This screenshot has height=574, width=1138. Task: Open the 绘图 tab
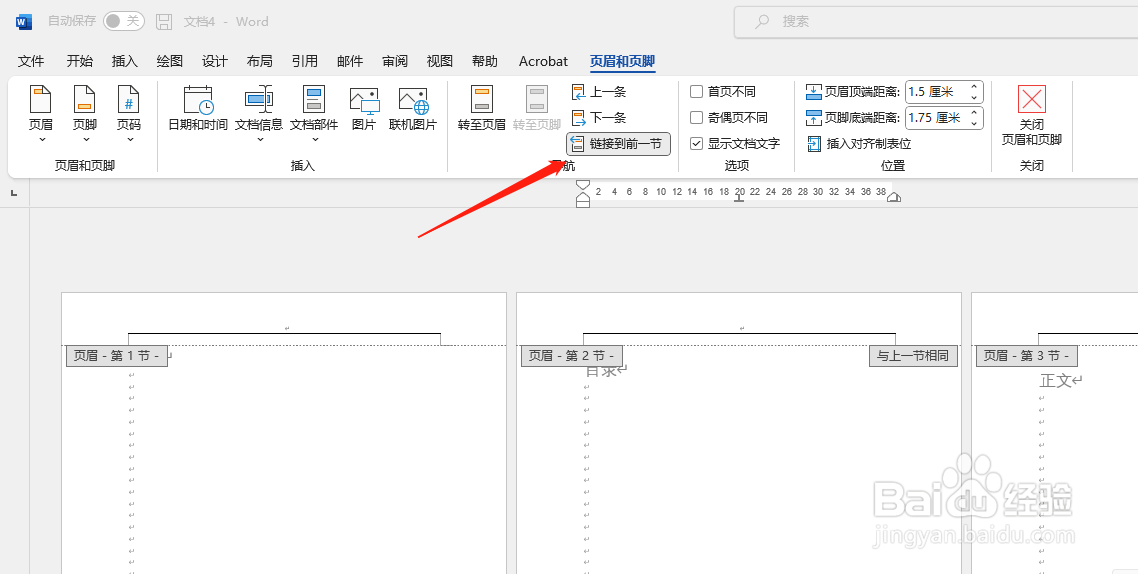tap(170, 62)
